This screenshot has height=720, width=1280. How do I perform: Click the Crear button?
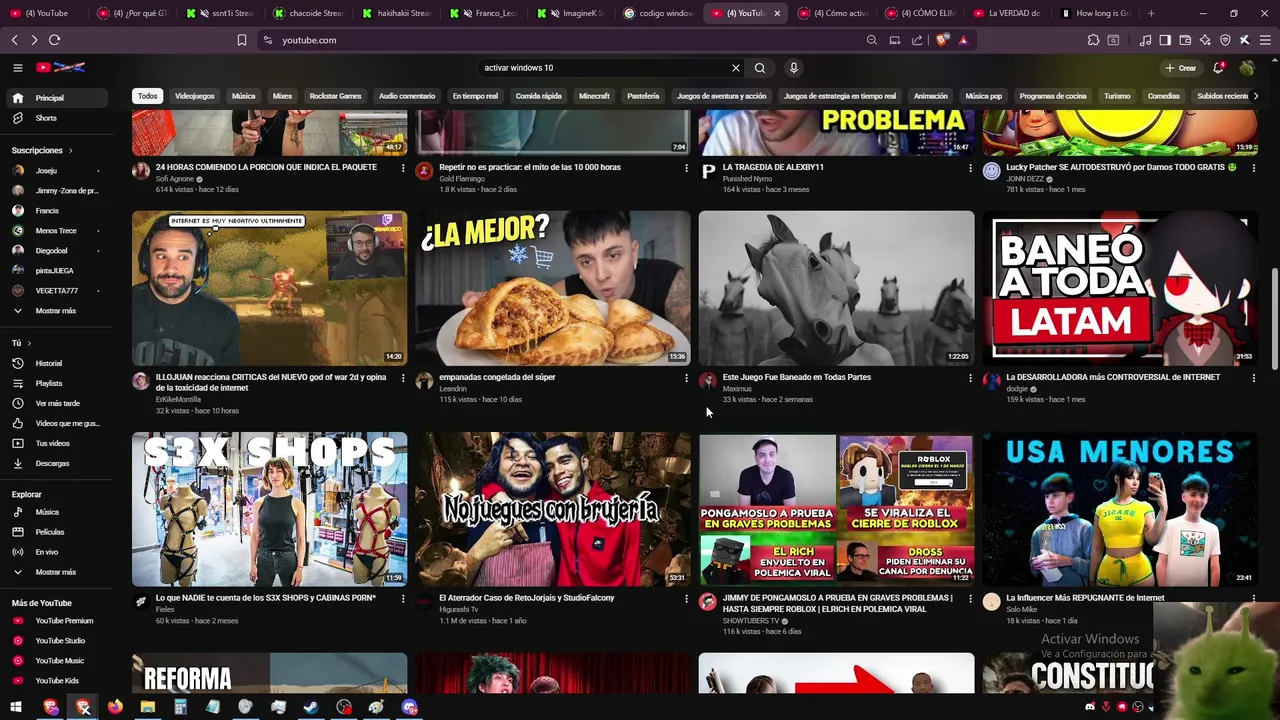1180,68
